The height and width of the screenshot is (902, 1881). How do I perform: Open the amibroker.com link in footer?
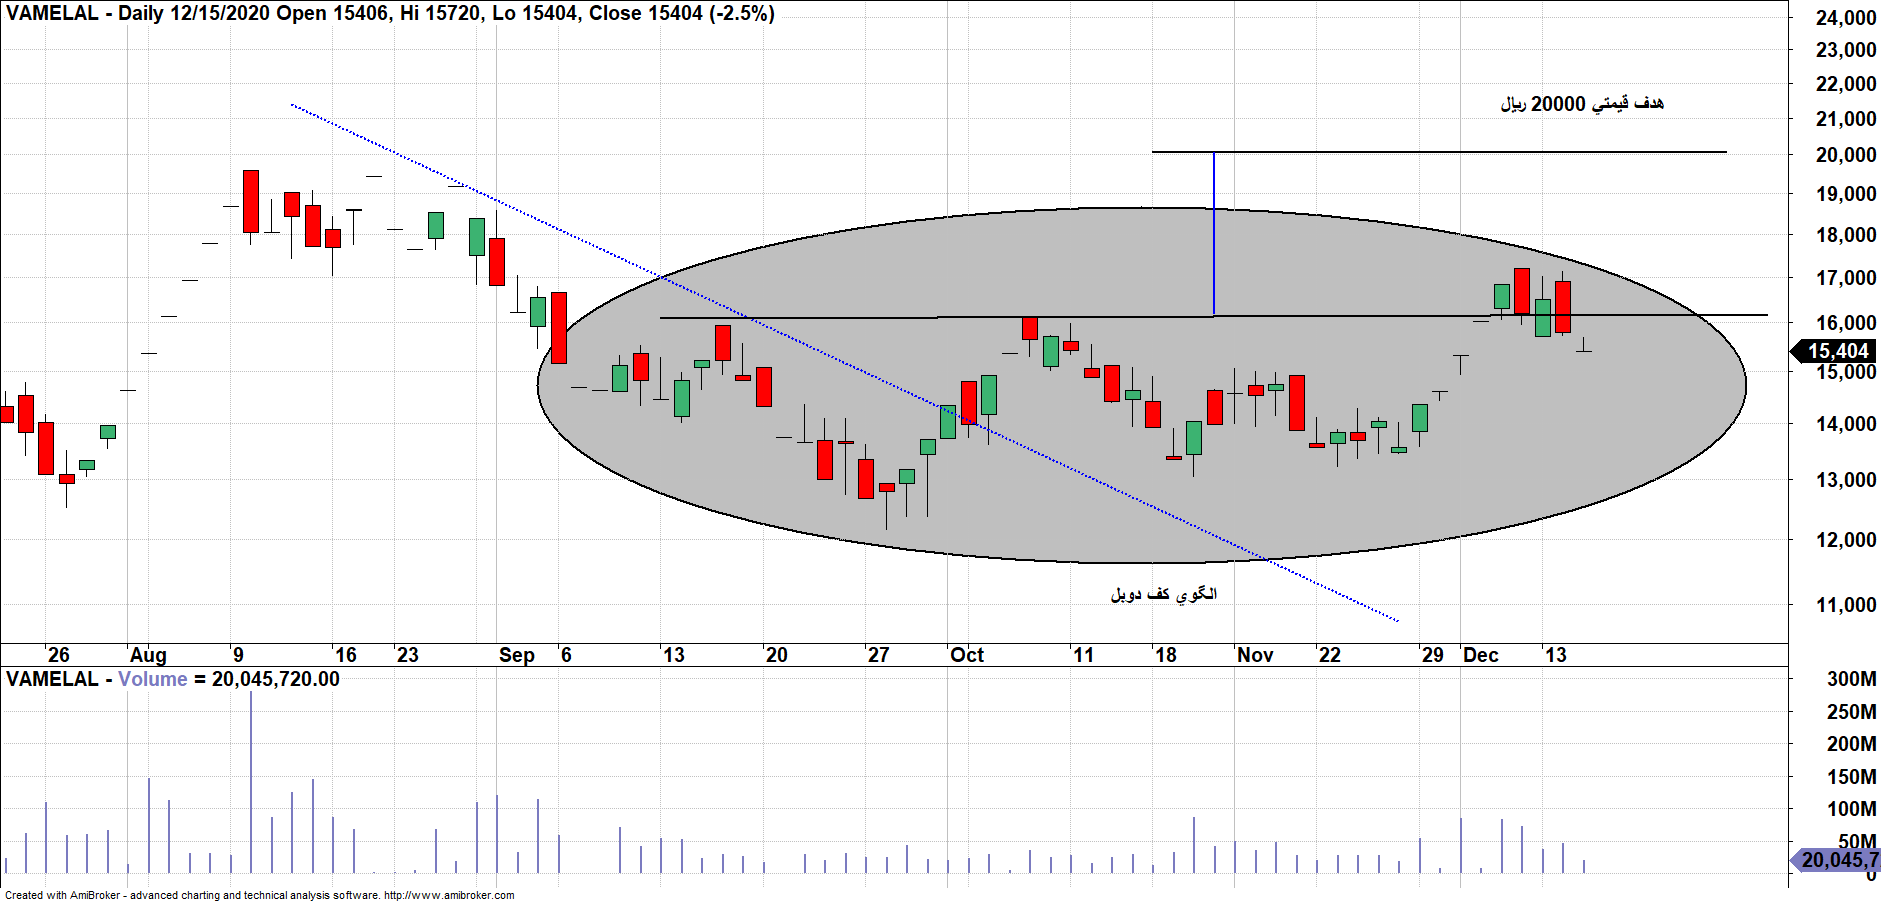(x=449, y=895)
